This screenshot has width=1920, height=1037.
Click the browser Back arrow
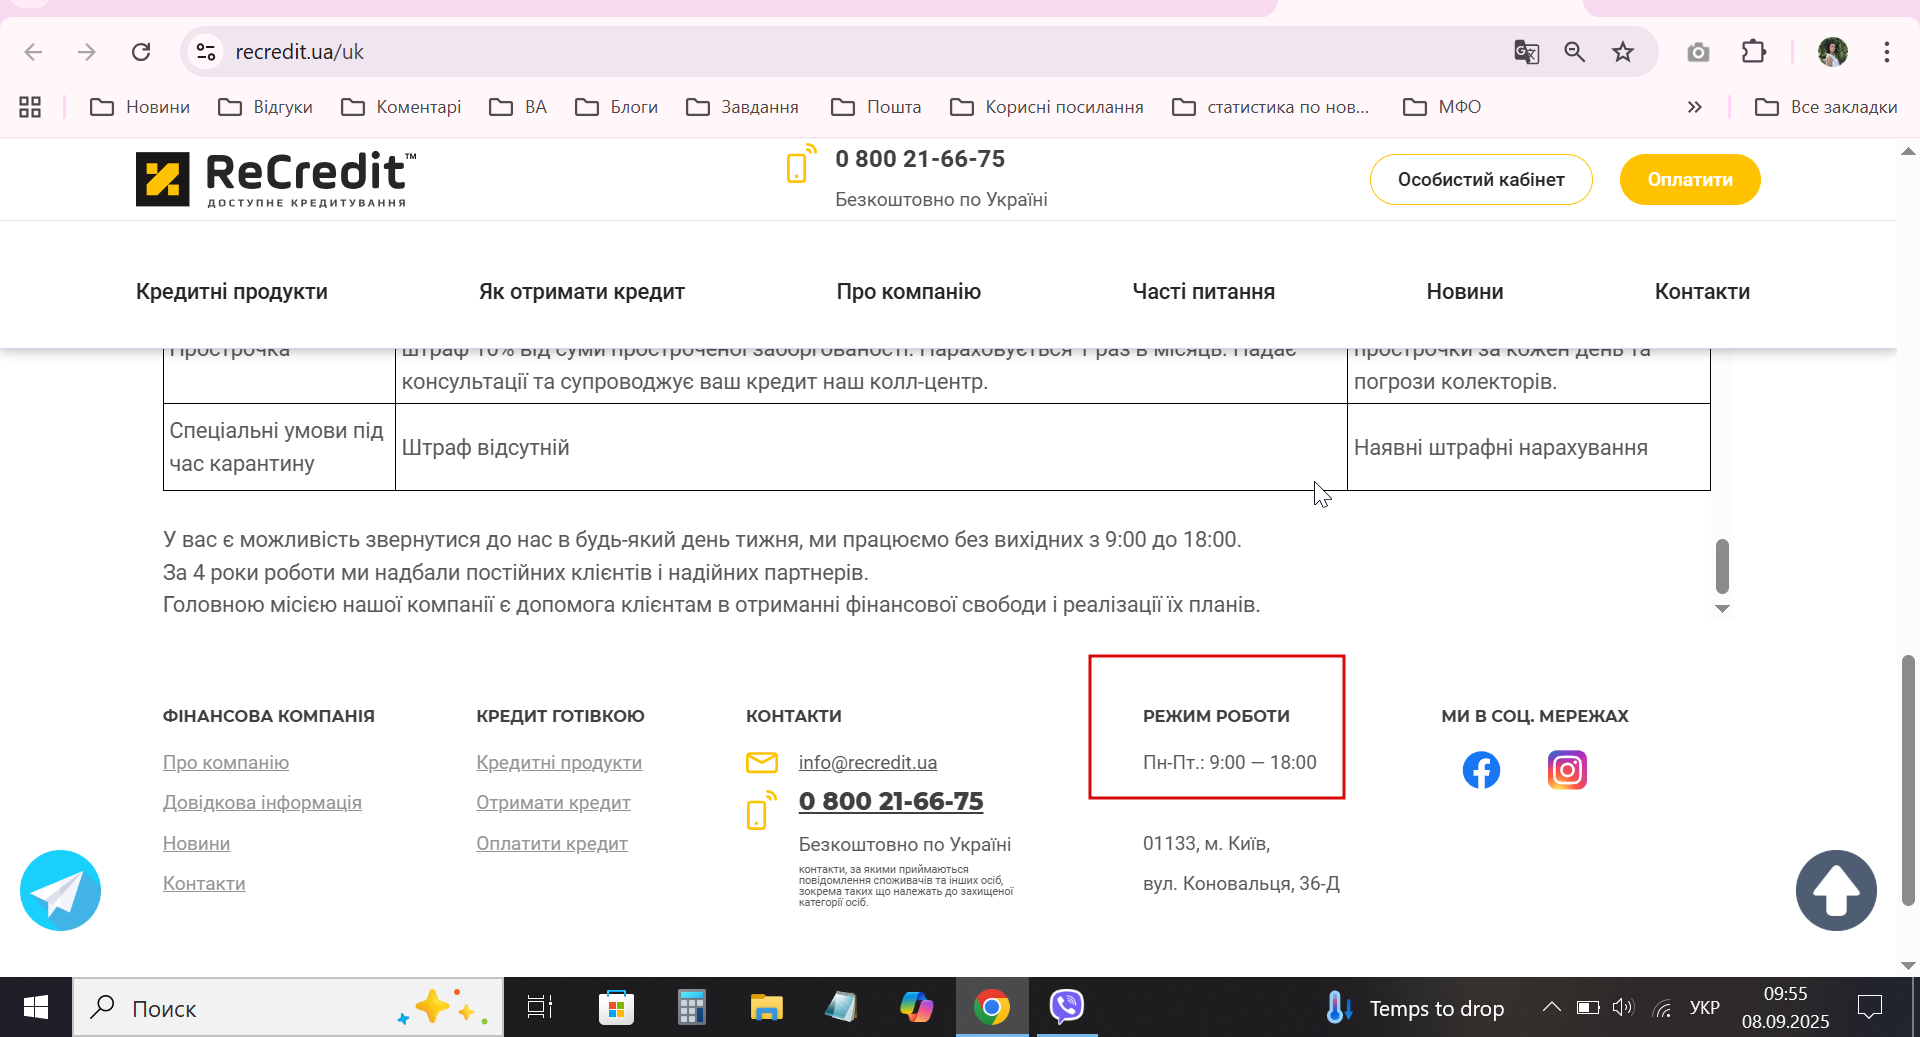(33, 52)
